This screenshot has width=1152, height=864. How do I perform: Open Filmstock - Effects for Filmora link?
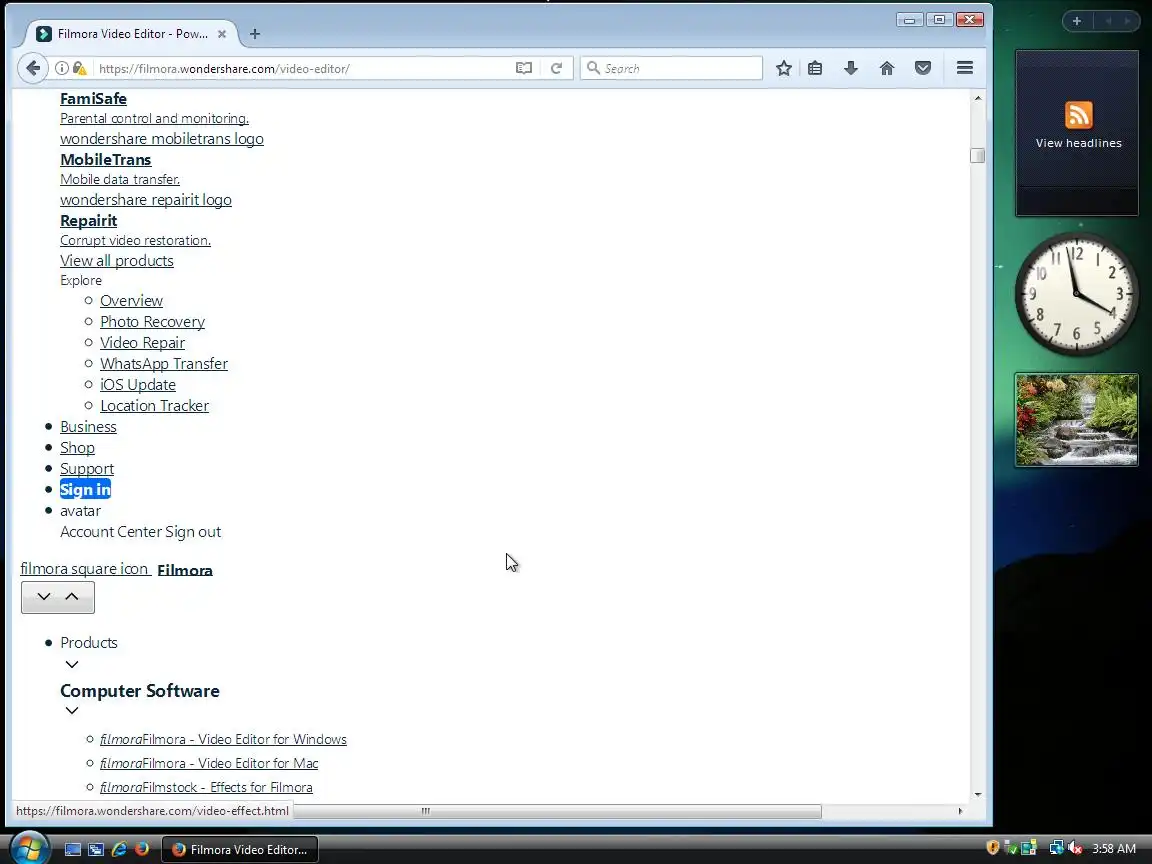pos(206,787)
